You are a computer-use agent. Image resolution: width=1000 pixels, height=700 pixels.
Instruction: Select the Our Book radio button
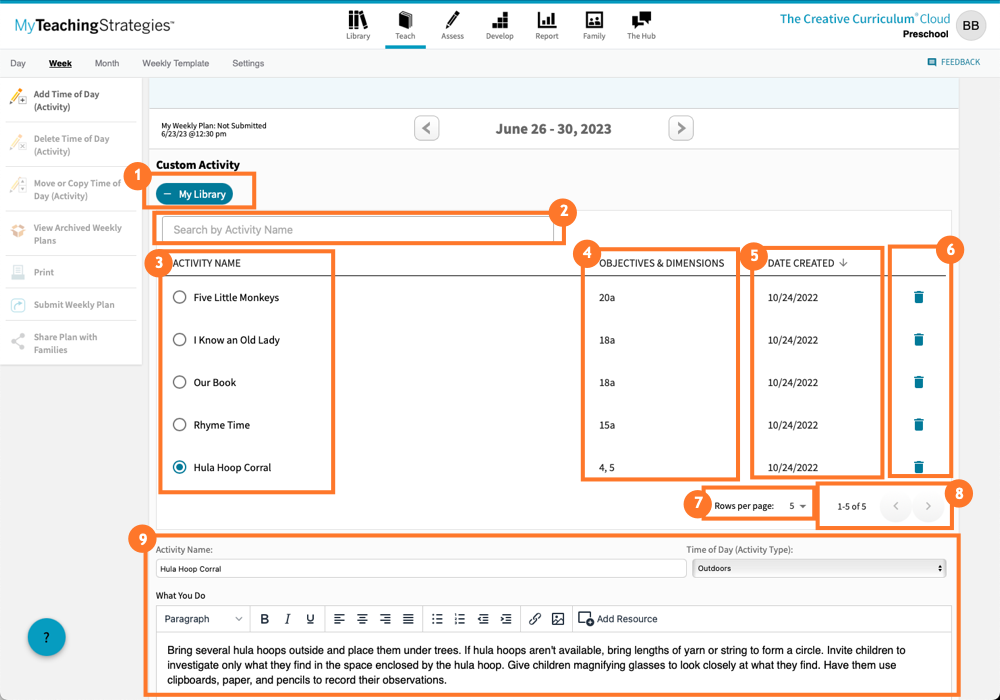coord(180,382)
